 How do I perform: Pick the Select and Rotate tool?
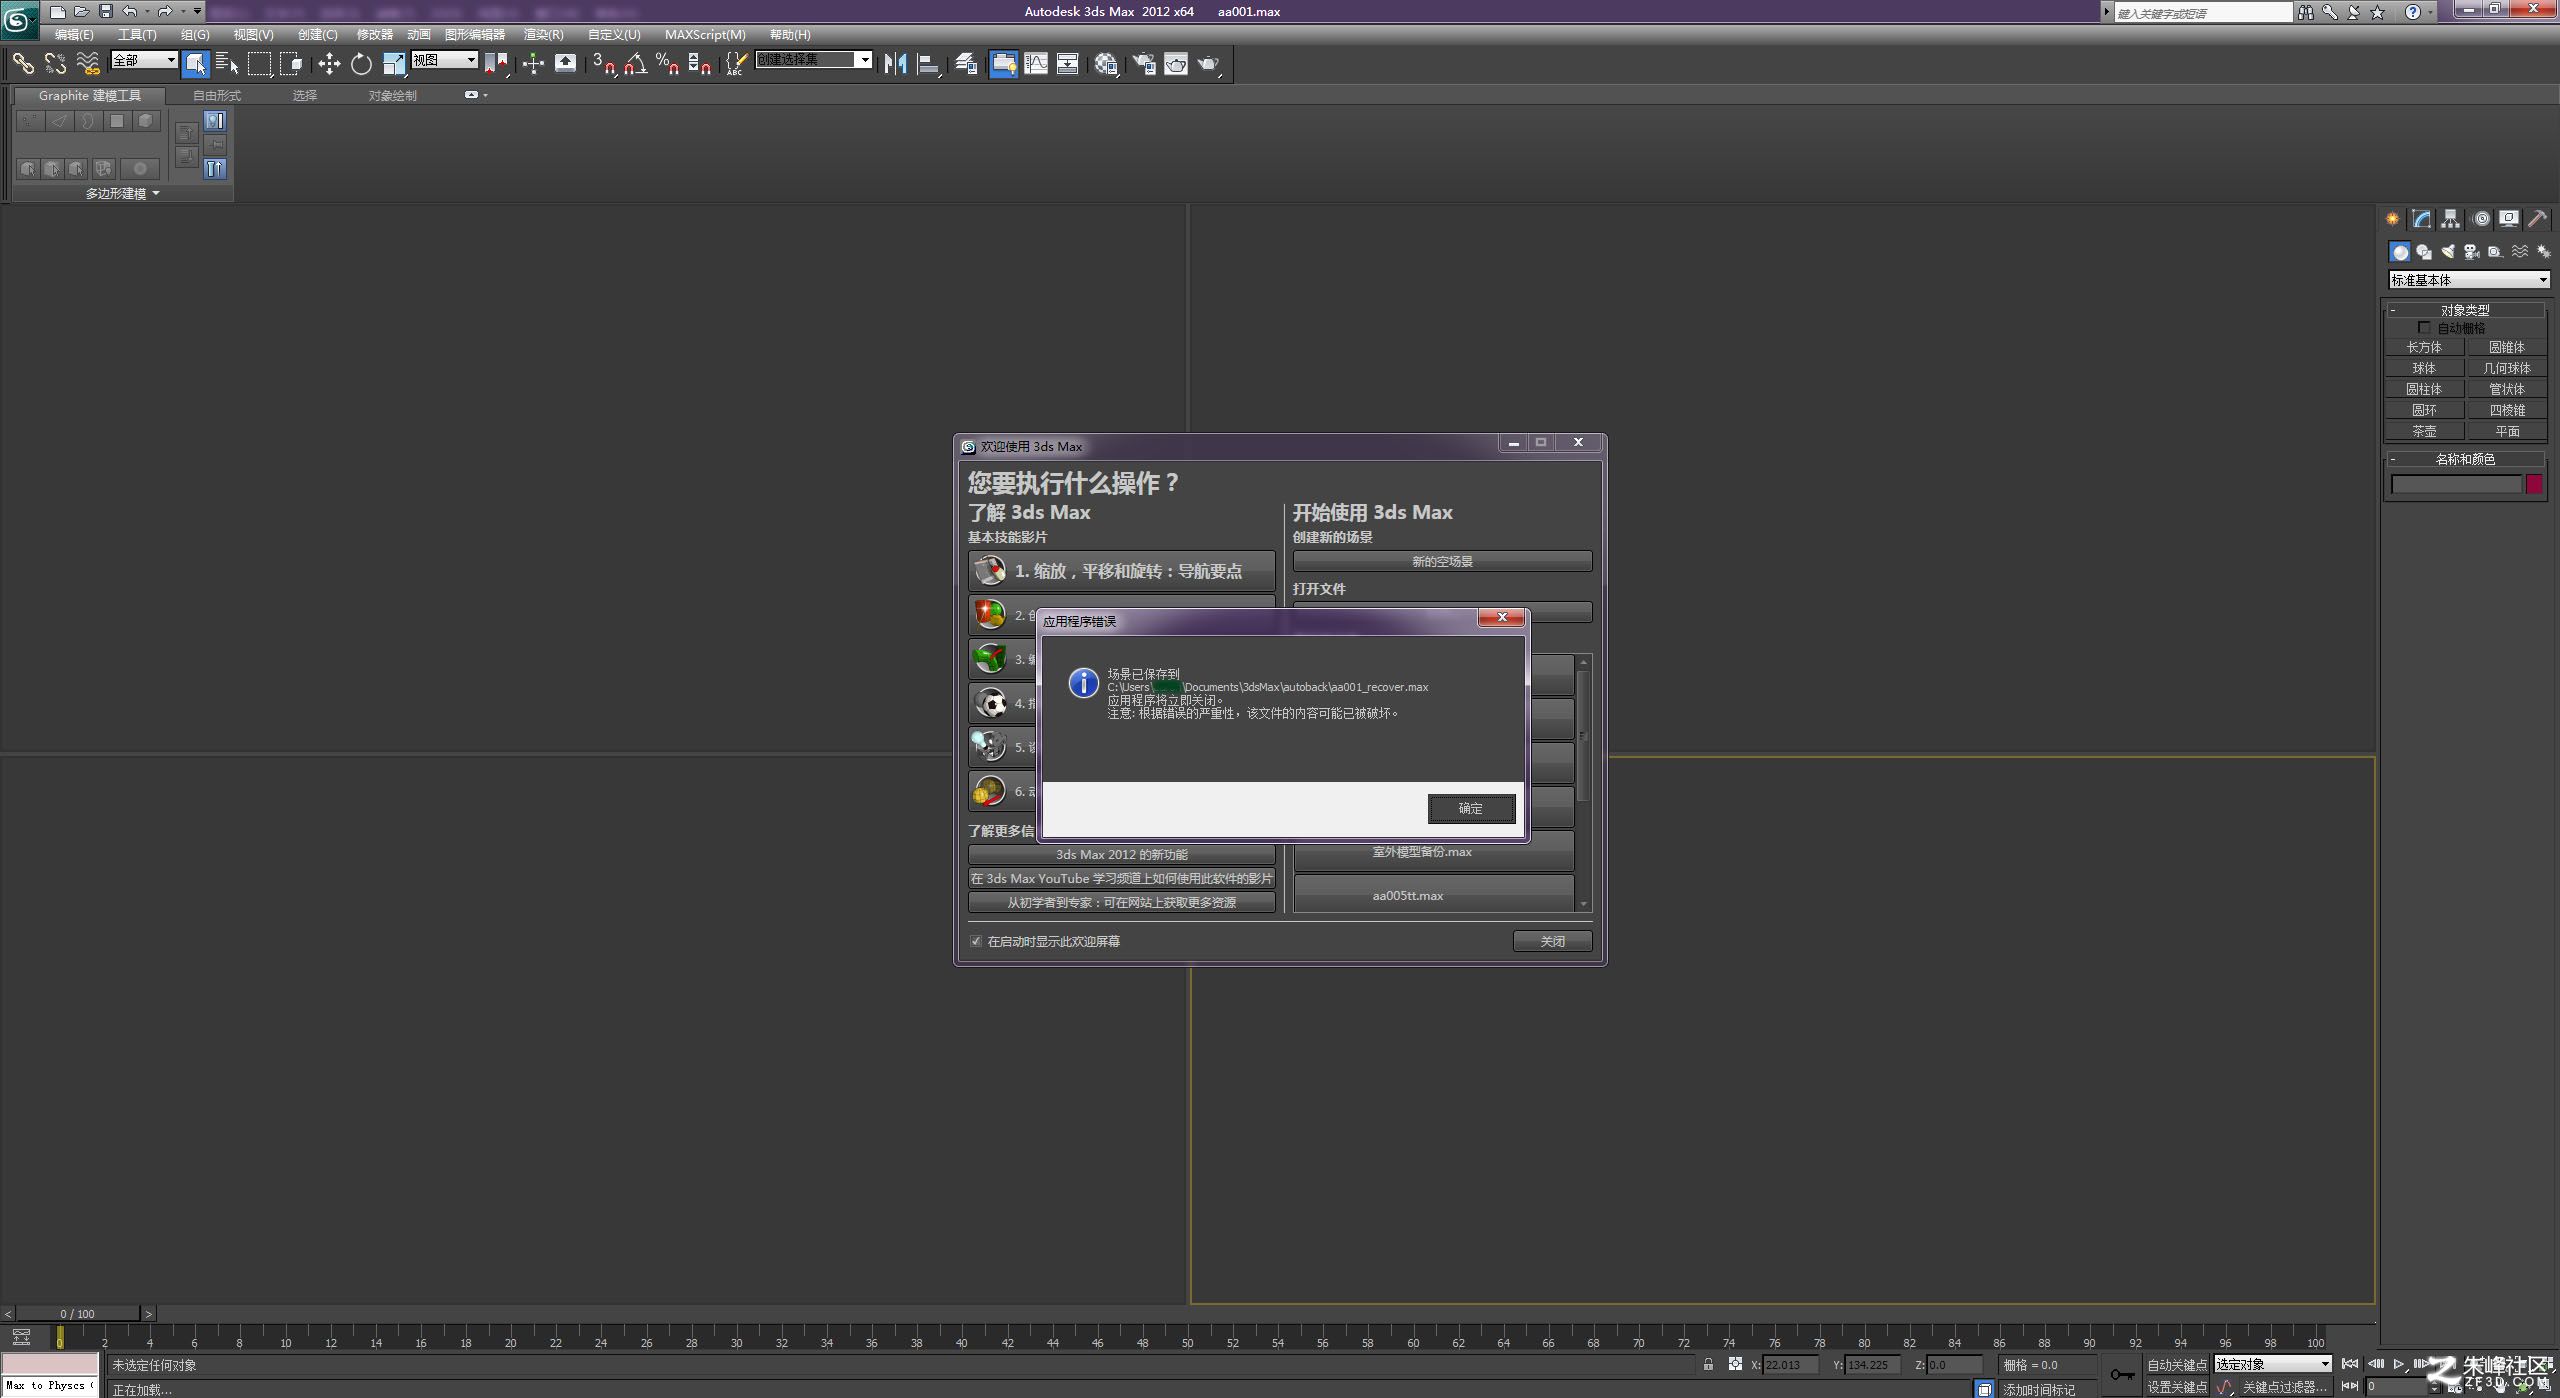[361, 64]
